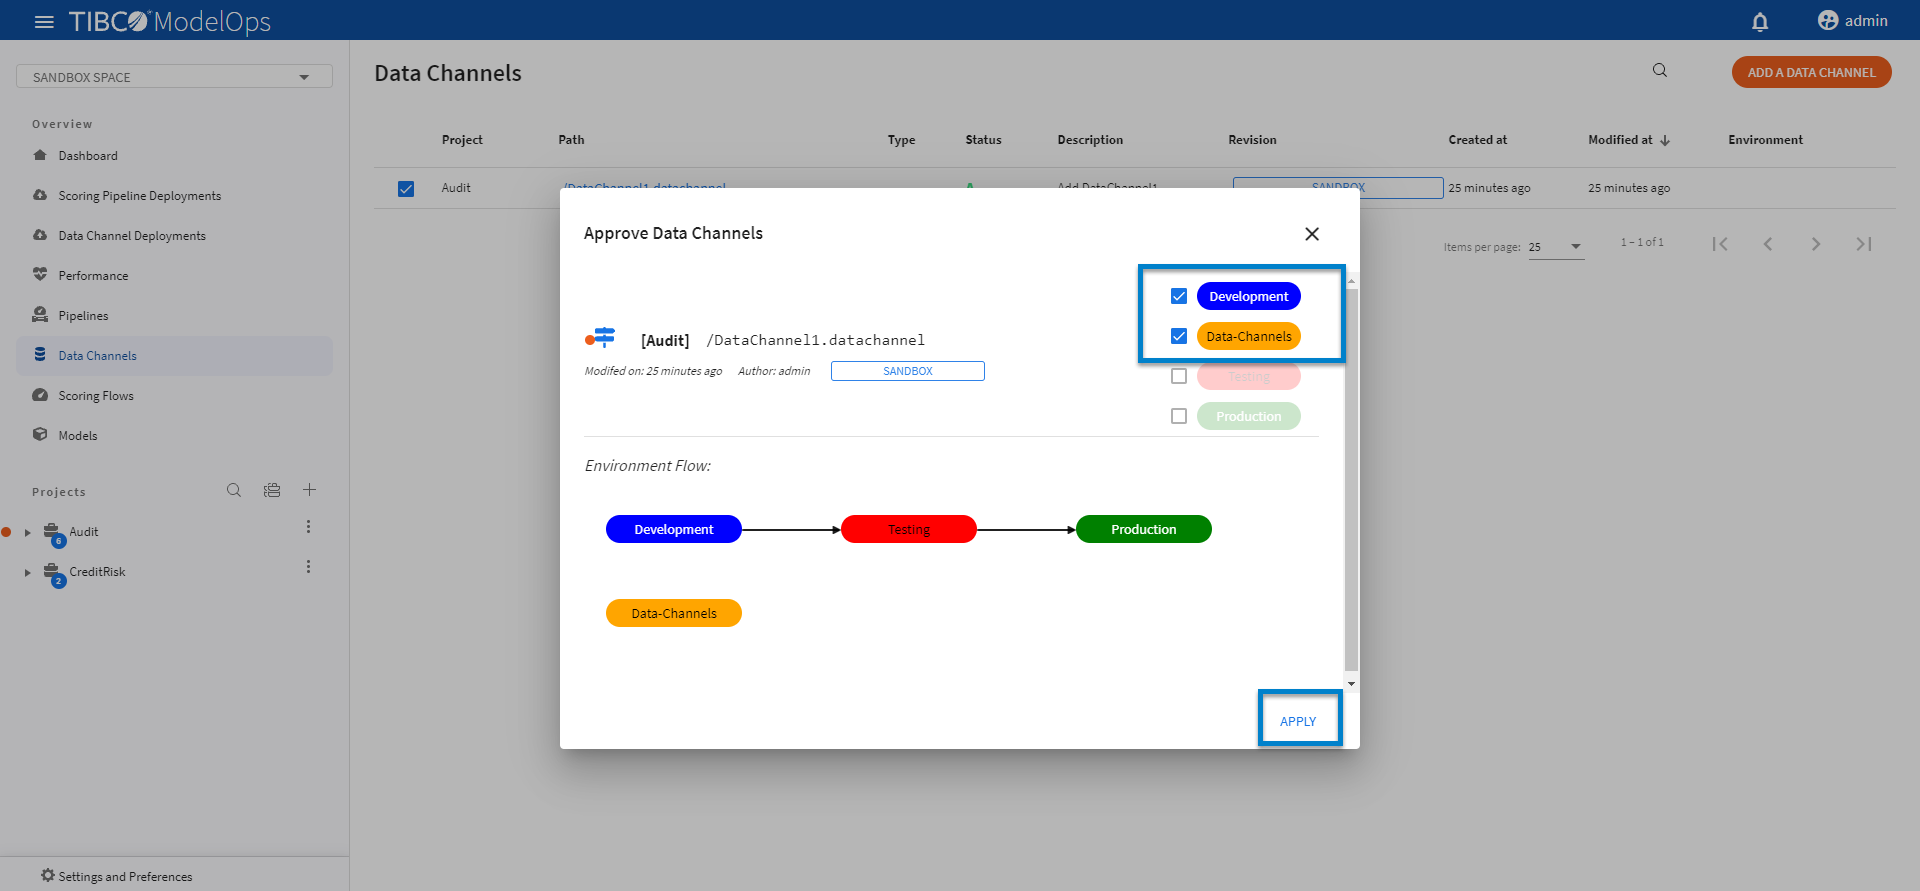Viewport: 1920px width, 891px height.
Task: Click the Audit project briefcase icon
Action: [x=53, y=532]
